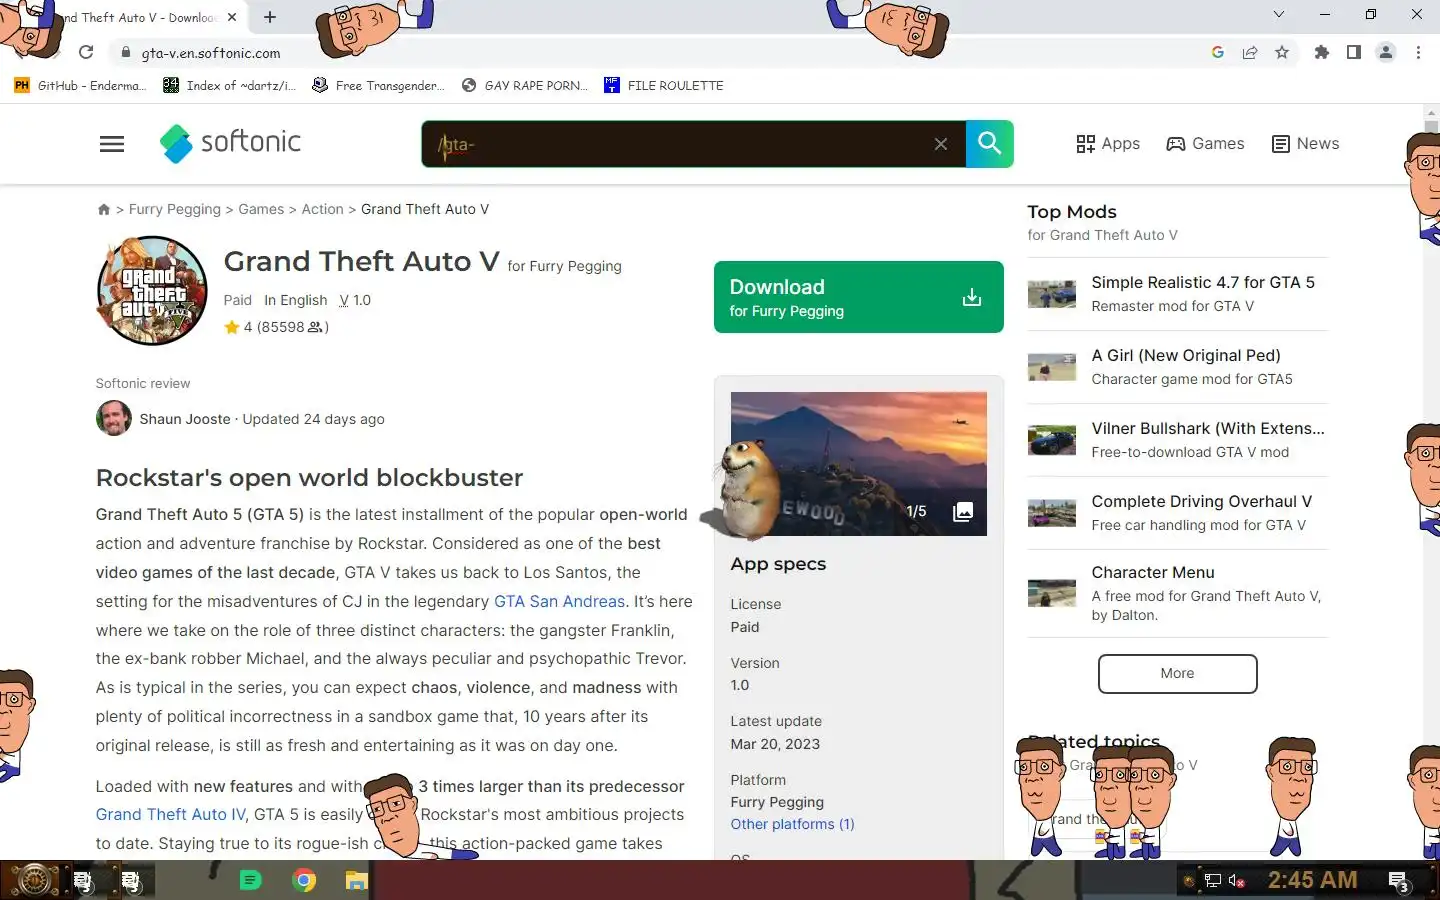Open the Grand Theft Auto IV link

170,814
